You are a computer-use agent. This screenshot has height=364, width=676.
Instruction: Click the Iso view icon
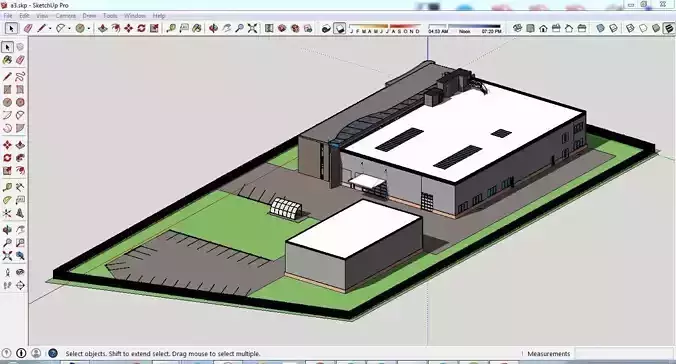517,28
